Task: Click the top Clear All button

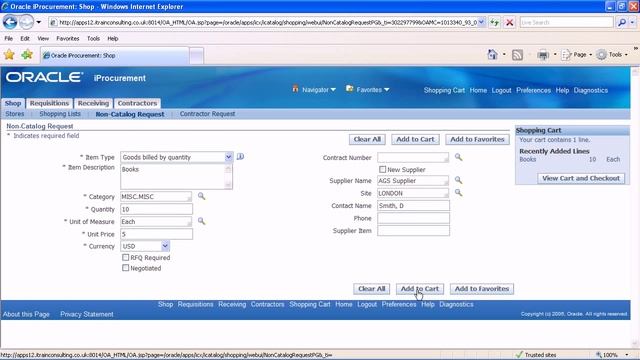Action: 367,139
